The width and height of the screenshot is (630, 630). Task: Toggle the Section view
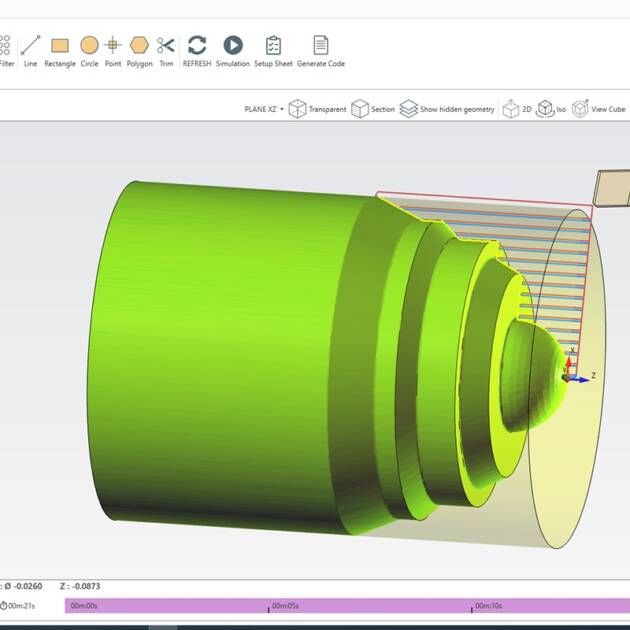pyautogui.click(x=372, y=109)
